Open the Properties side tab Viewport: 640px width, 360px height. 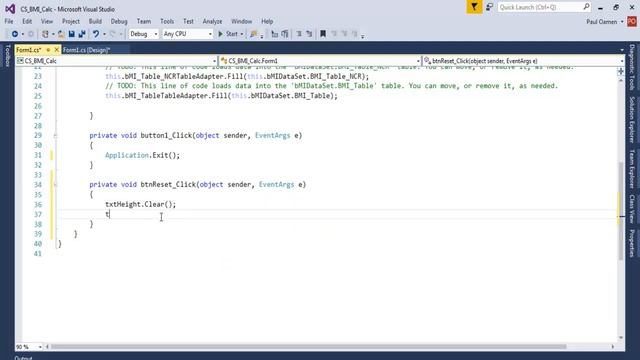point(632,244)
